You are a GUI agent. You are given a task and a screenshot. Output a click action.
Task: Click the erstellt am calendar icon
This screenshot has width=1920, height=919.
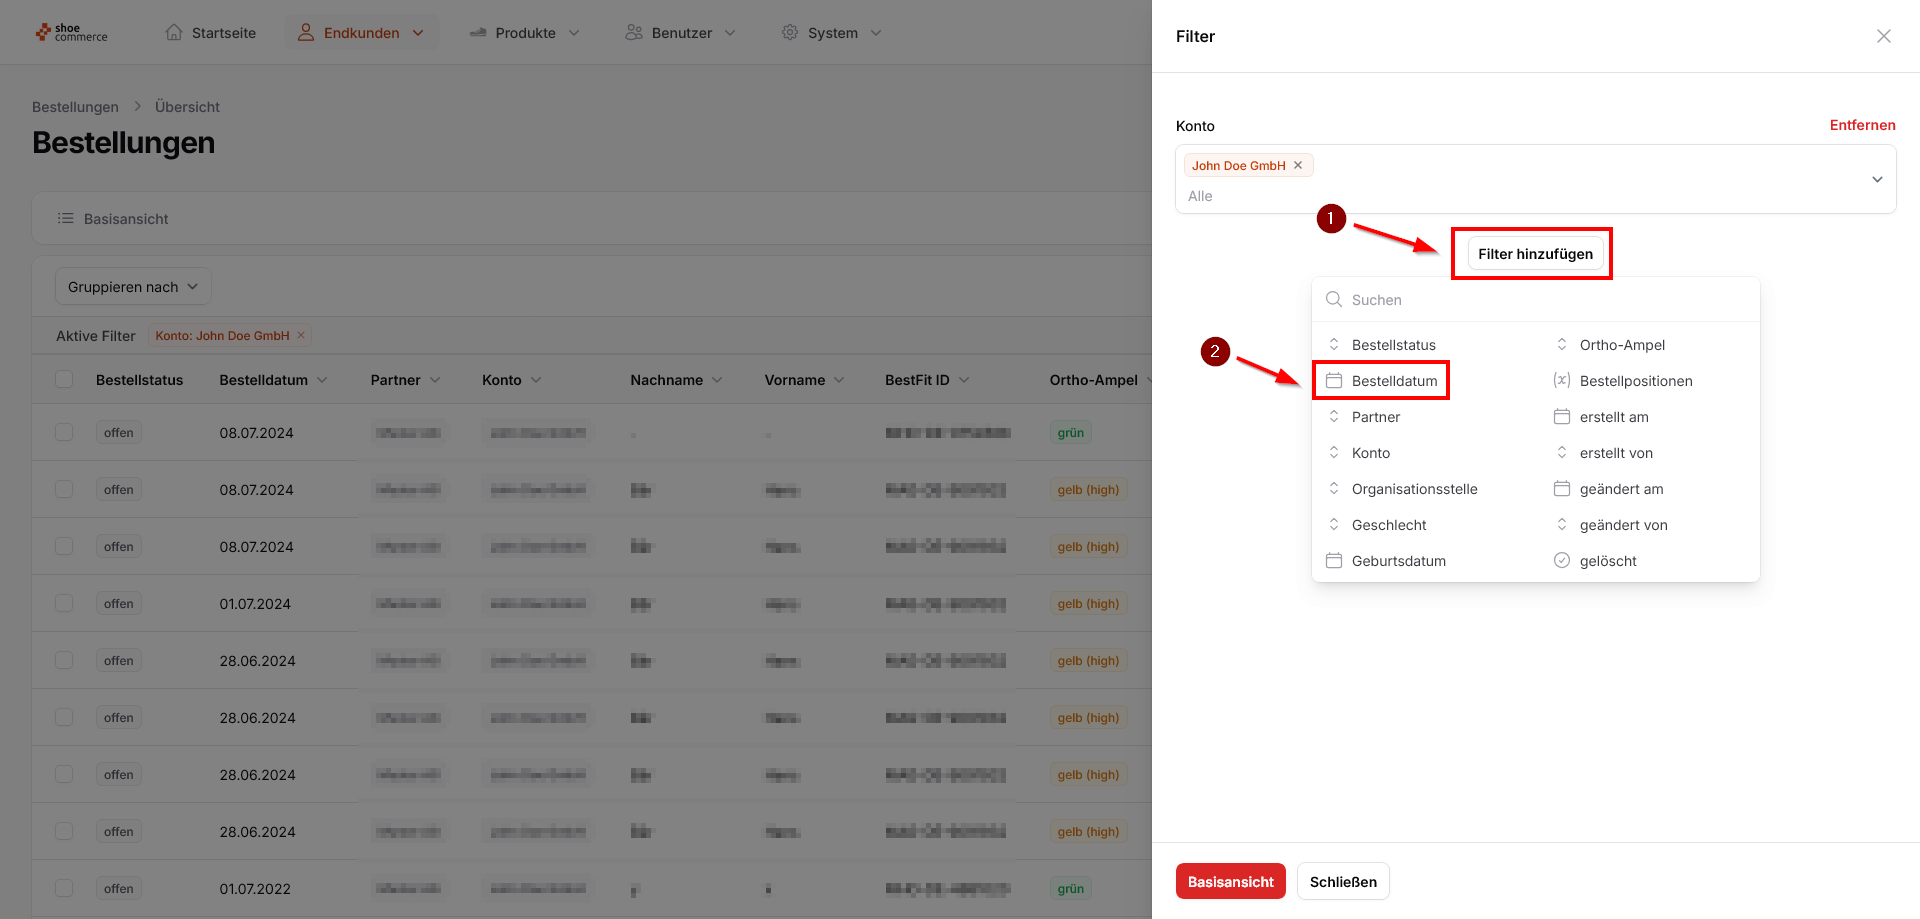click(x=1562, y=416)
